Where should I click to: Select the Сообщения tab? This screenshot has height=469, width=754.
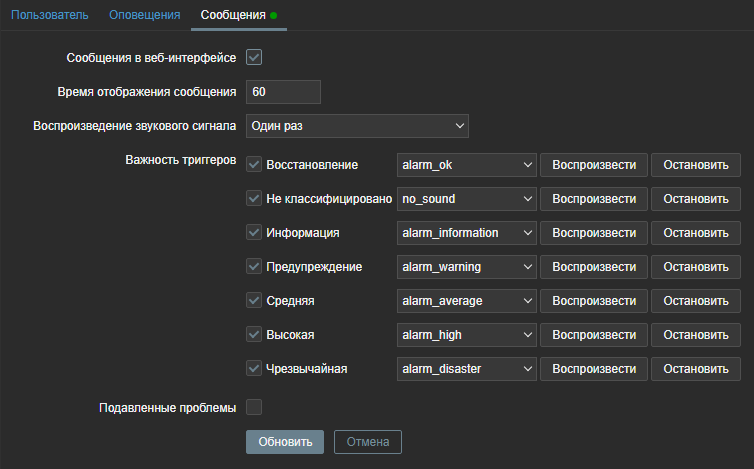pos(233,15)
